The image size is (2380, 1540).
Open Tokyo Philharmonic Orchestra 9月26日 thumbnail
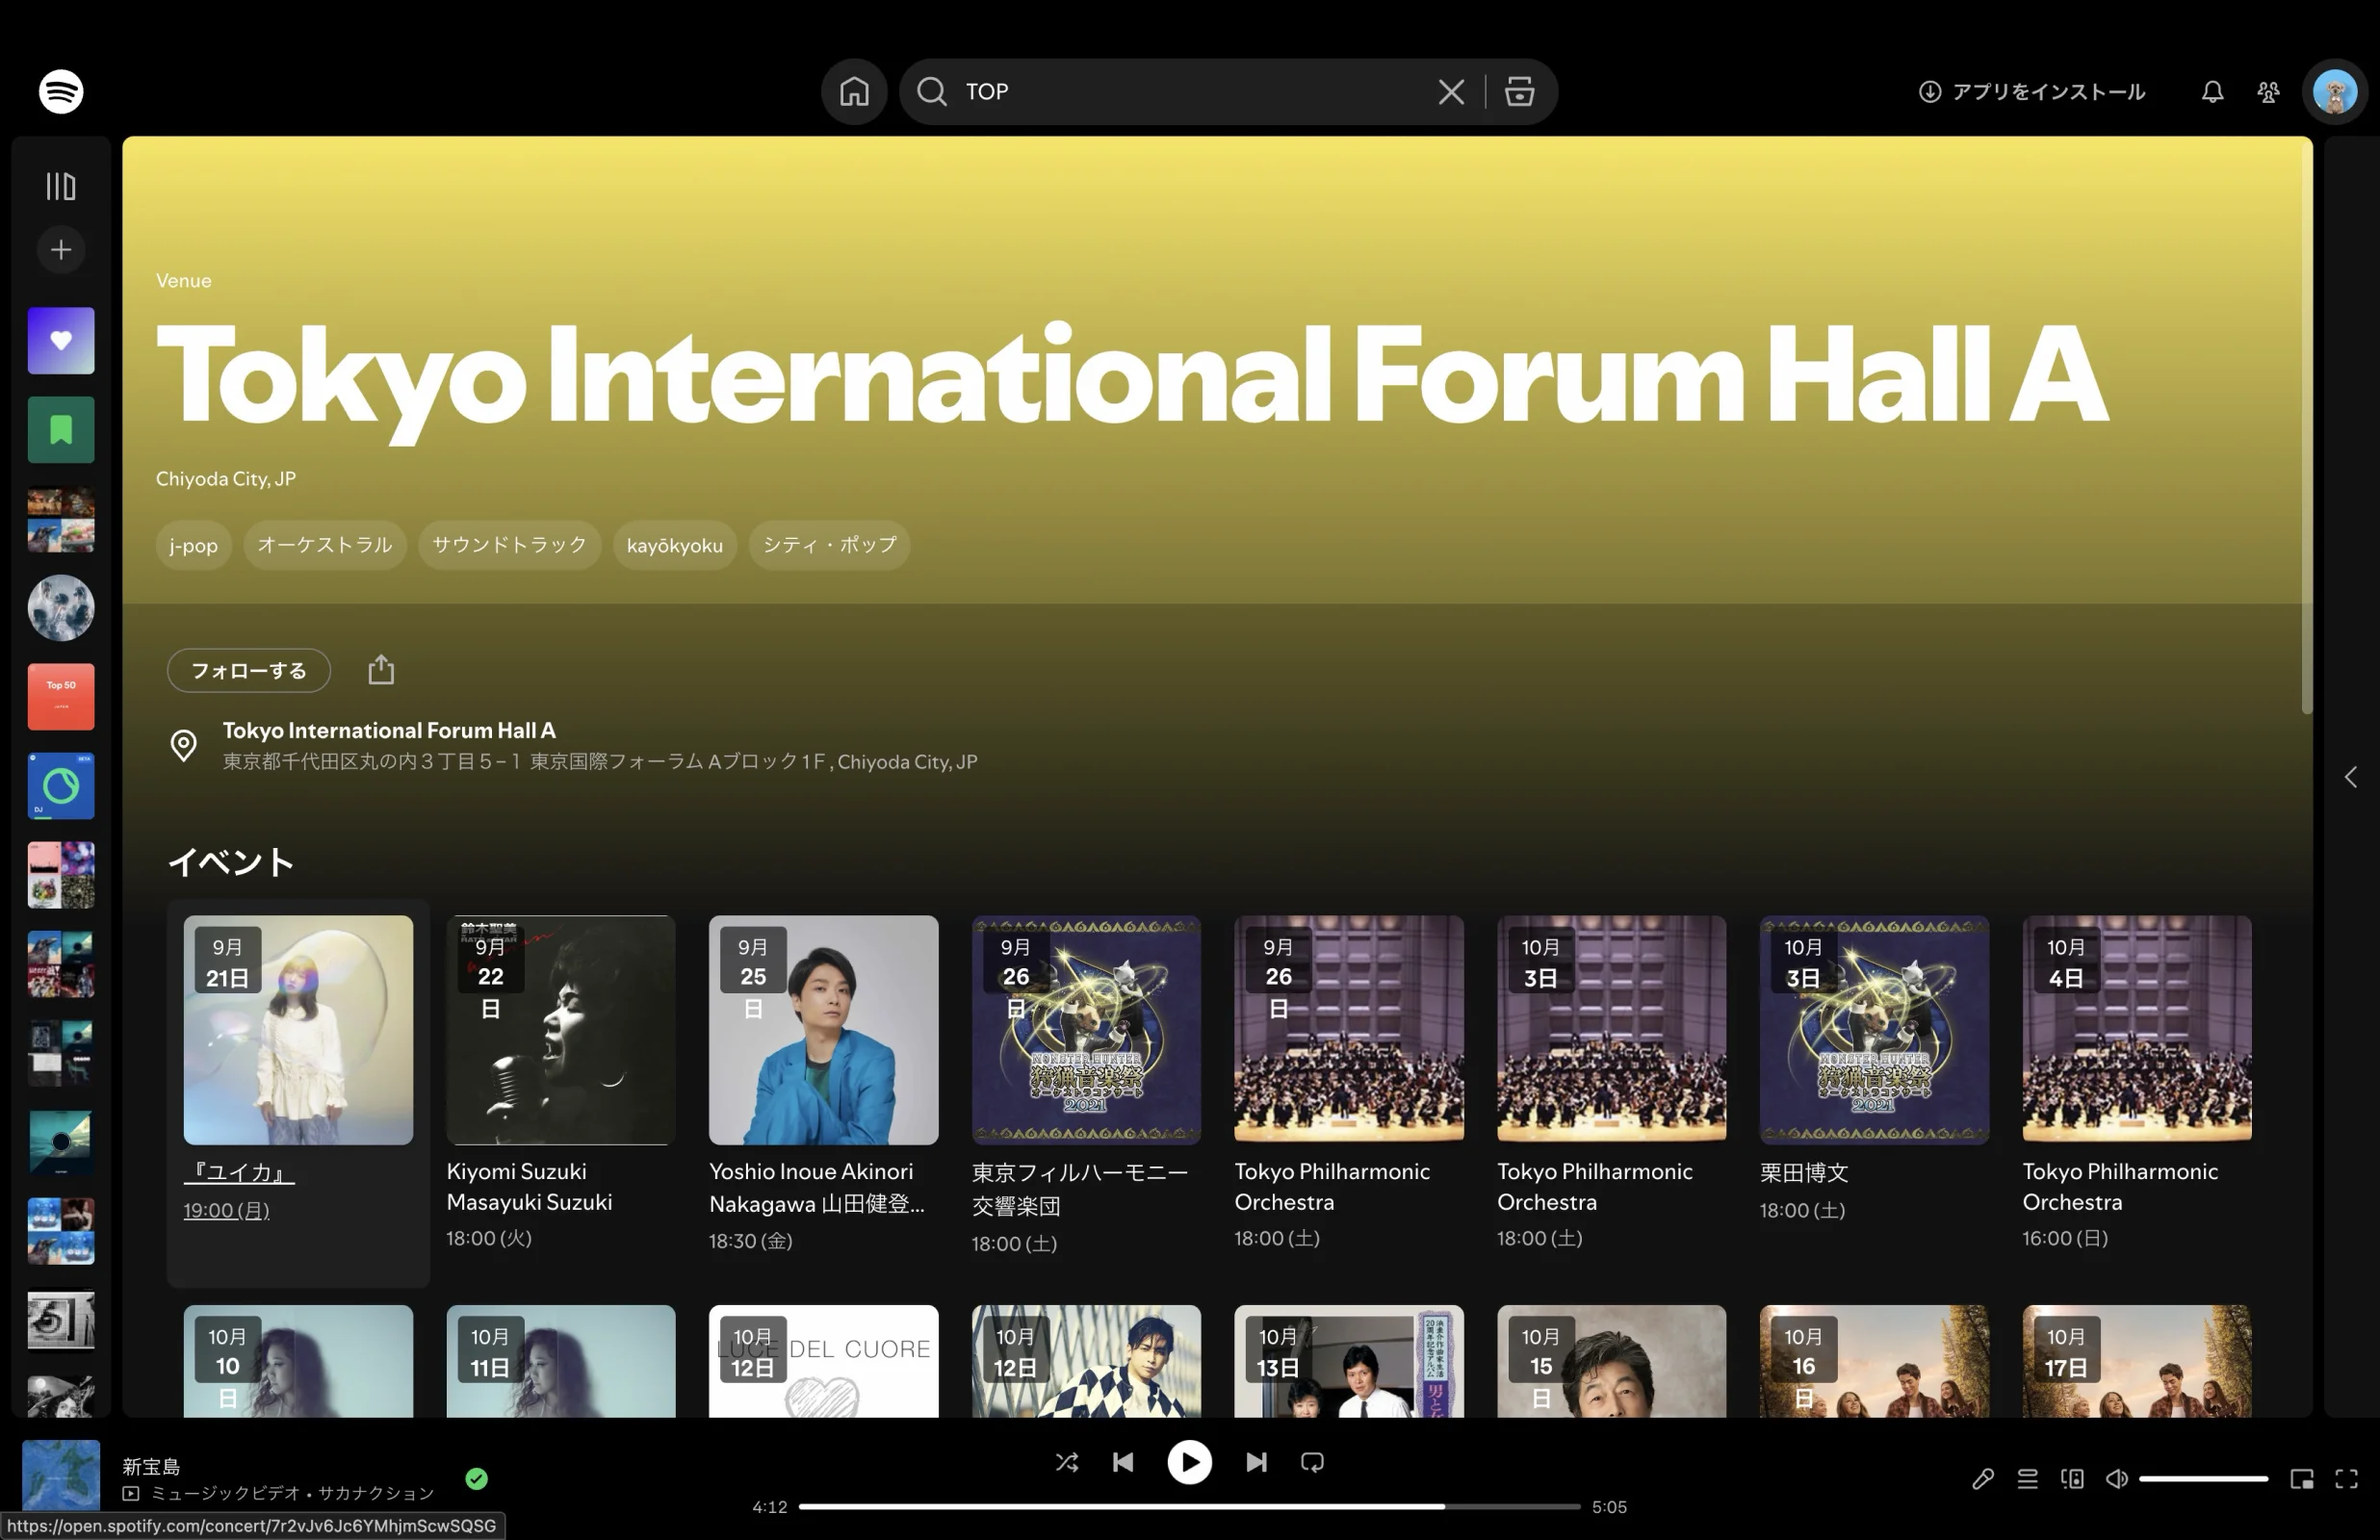pyautogui.click(x=1349, y=1030)
